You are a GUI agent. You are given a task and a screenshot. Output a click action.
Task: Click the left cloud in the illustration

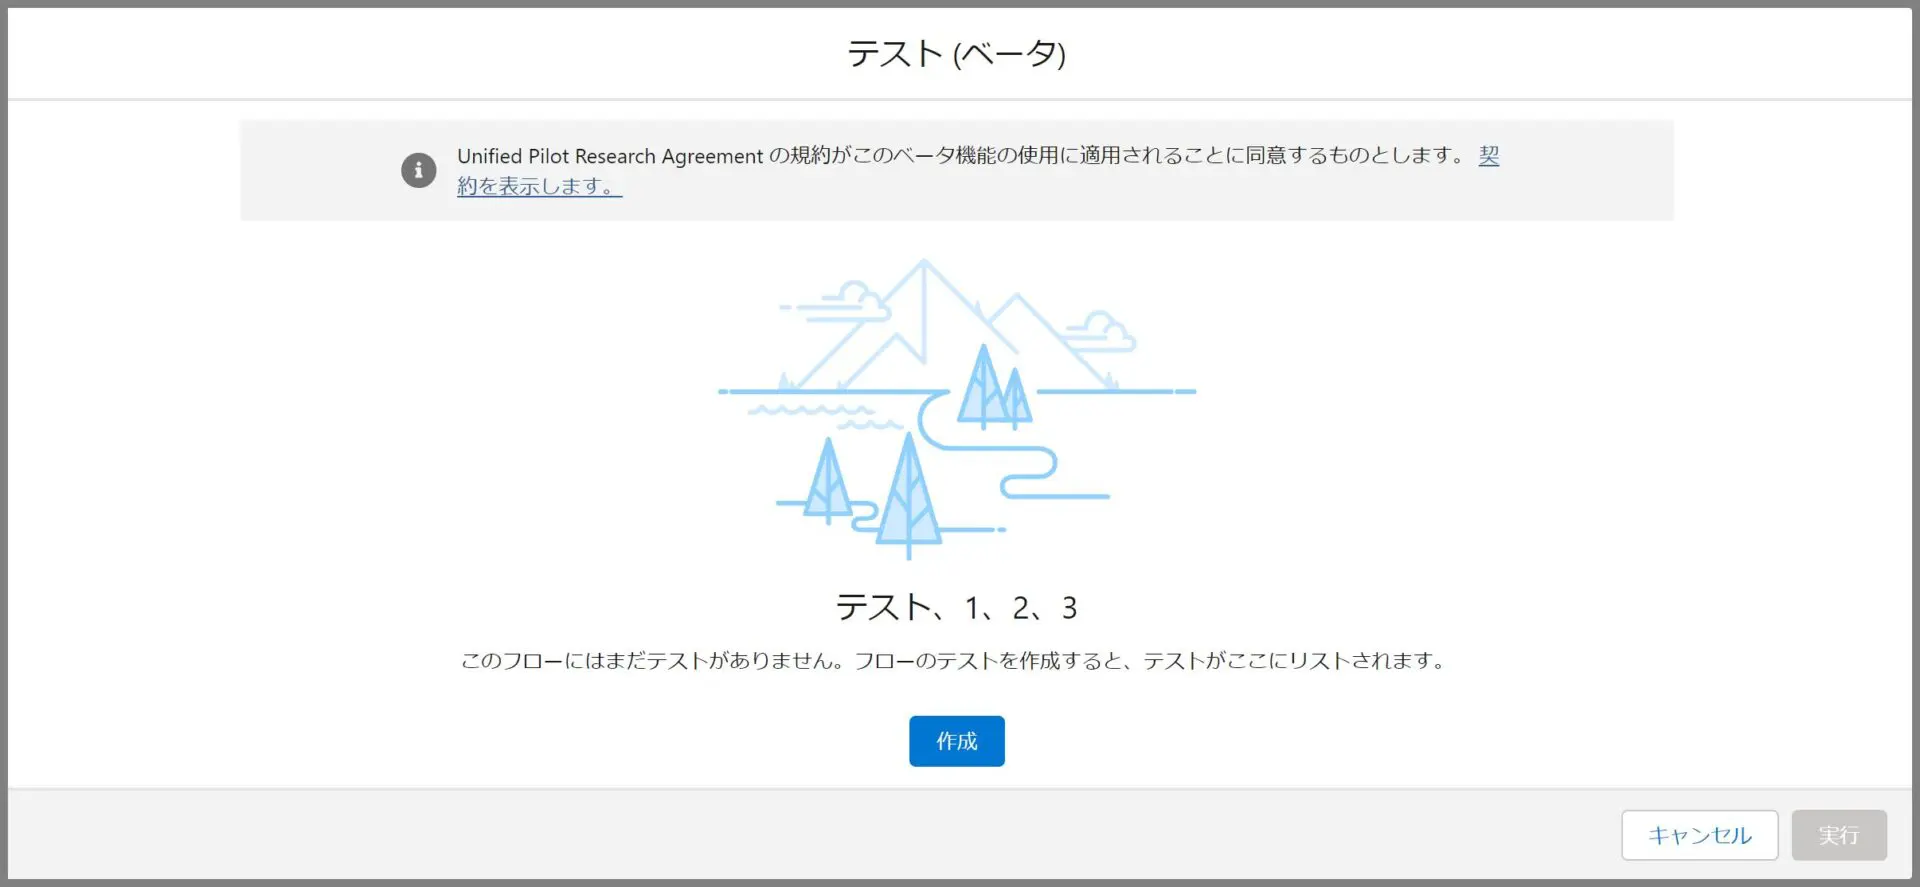851,301
